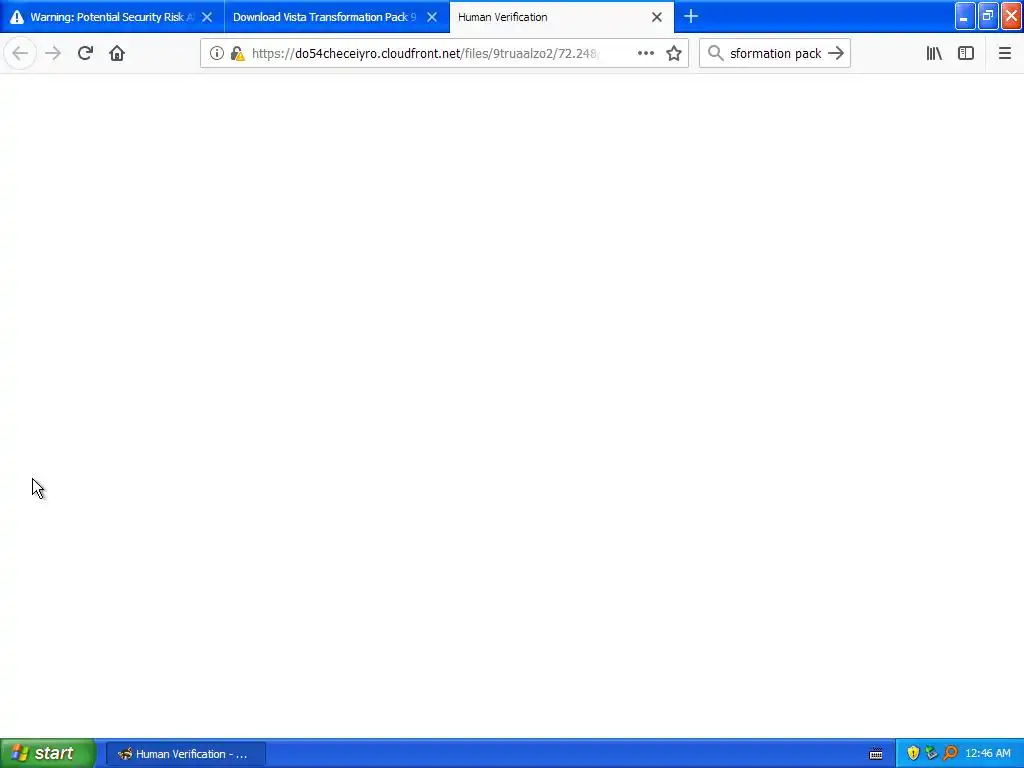Open a new tab with the plus button
This screenshot has width=1024, height=768.
coord(691,16)
